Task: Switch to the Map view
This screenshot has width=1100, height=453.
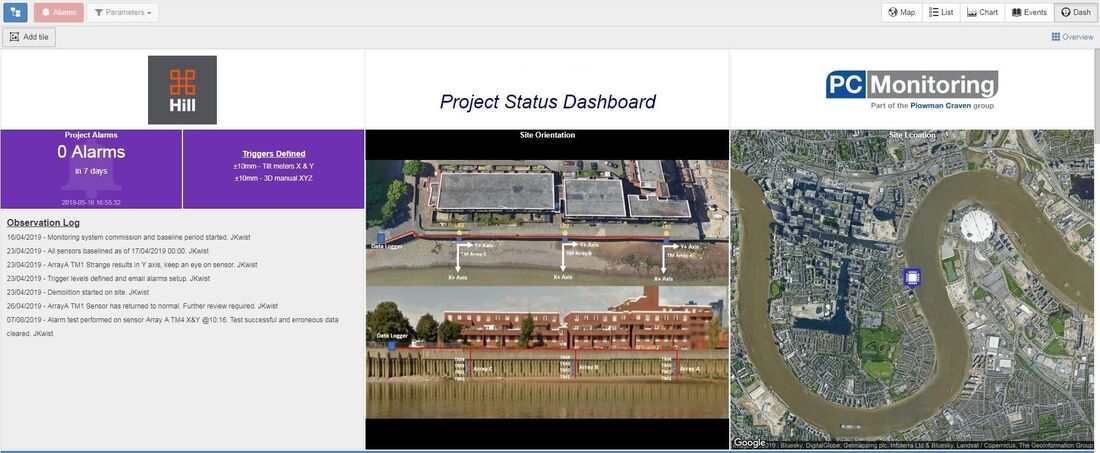Action: click(901, 12)
